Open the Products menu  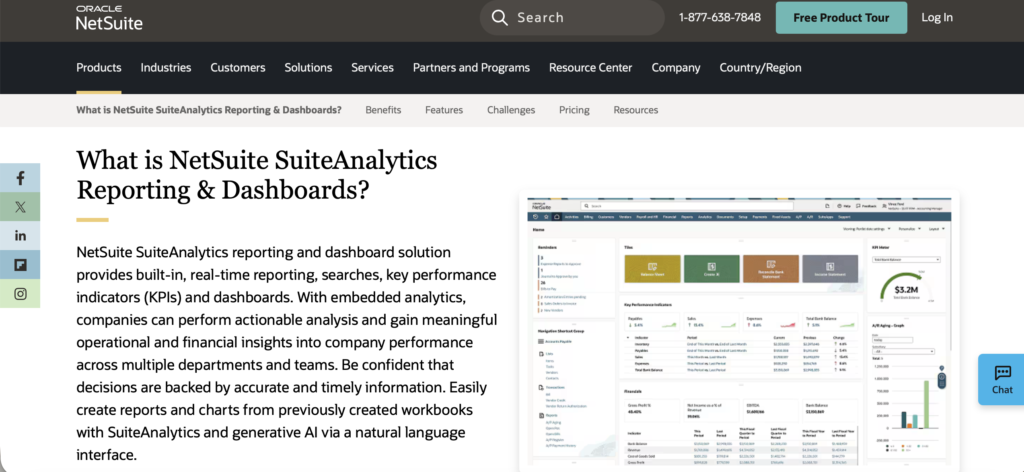99,67
